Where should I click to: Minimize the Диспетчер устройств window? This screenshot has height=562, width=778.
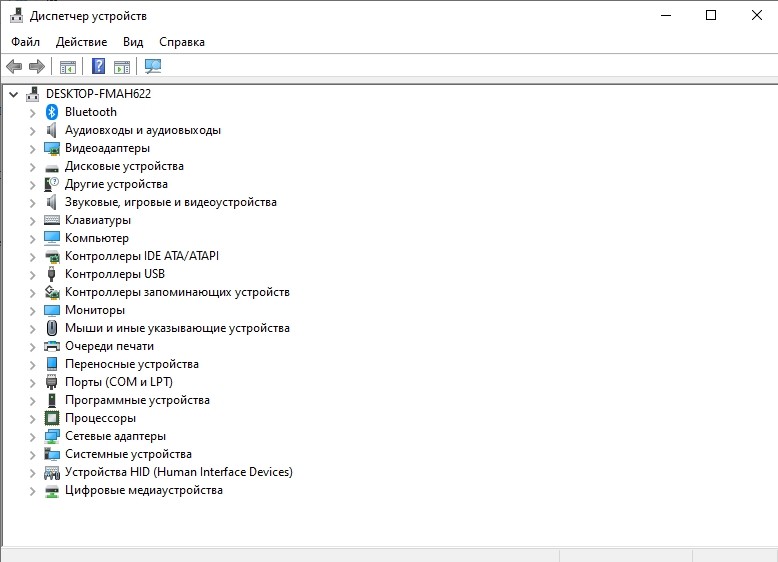point(666,15)
